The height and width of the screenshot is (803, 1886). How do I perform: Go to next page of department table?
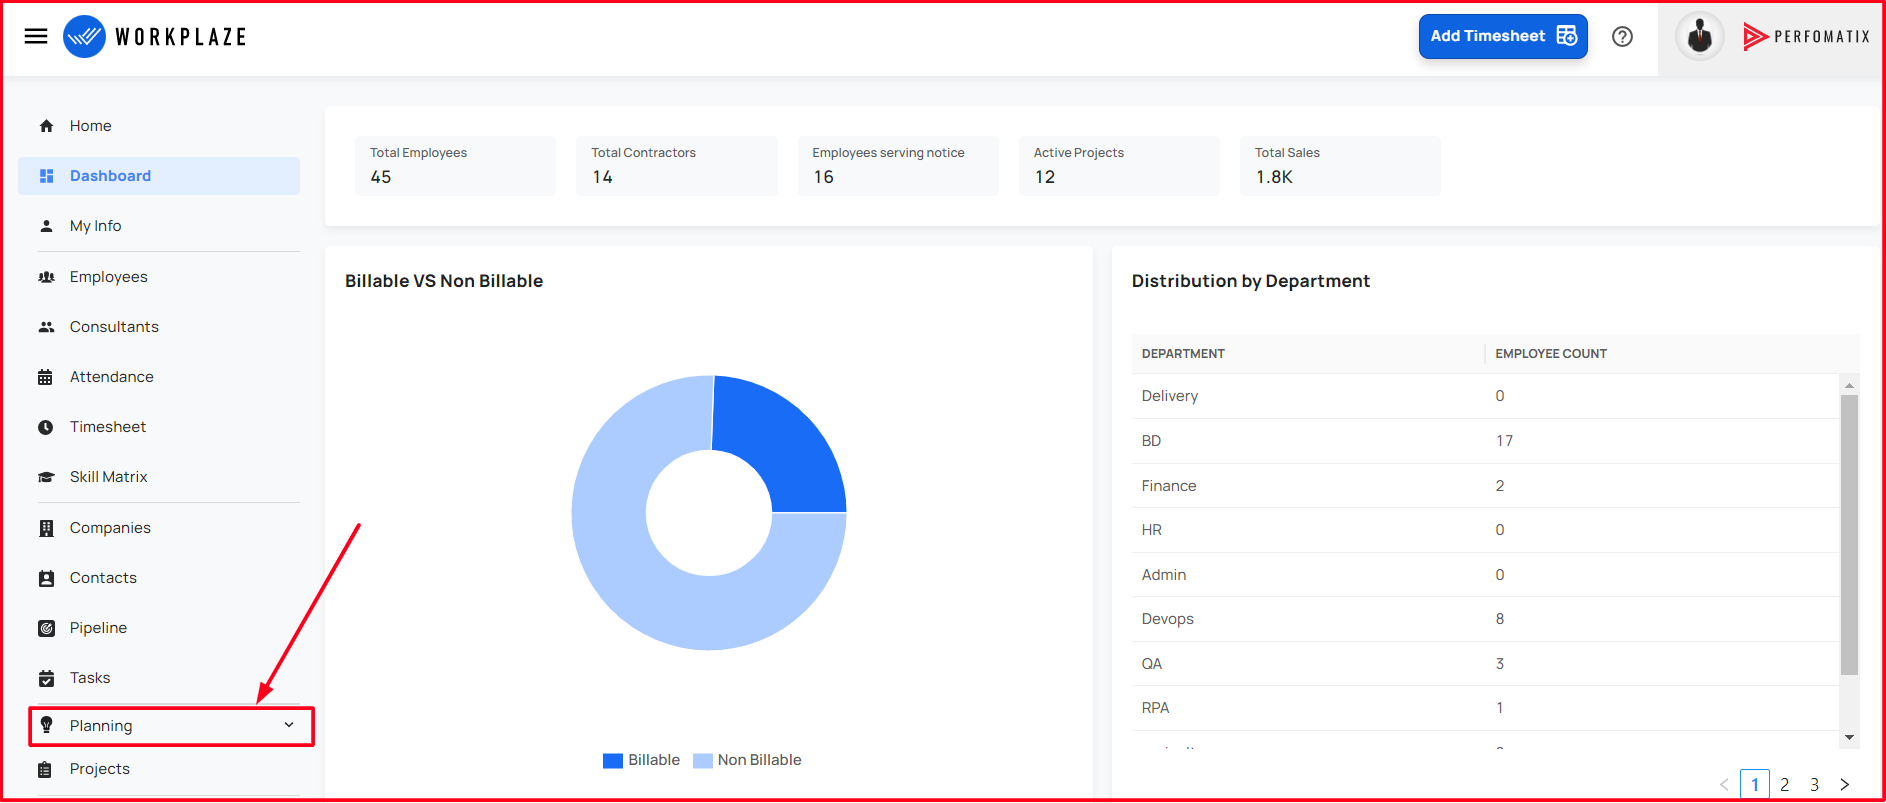tap(1845, 785)
